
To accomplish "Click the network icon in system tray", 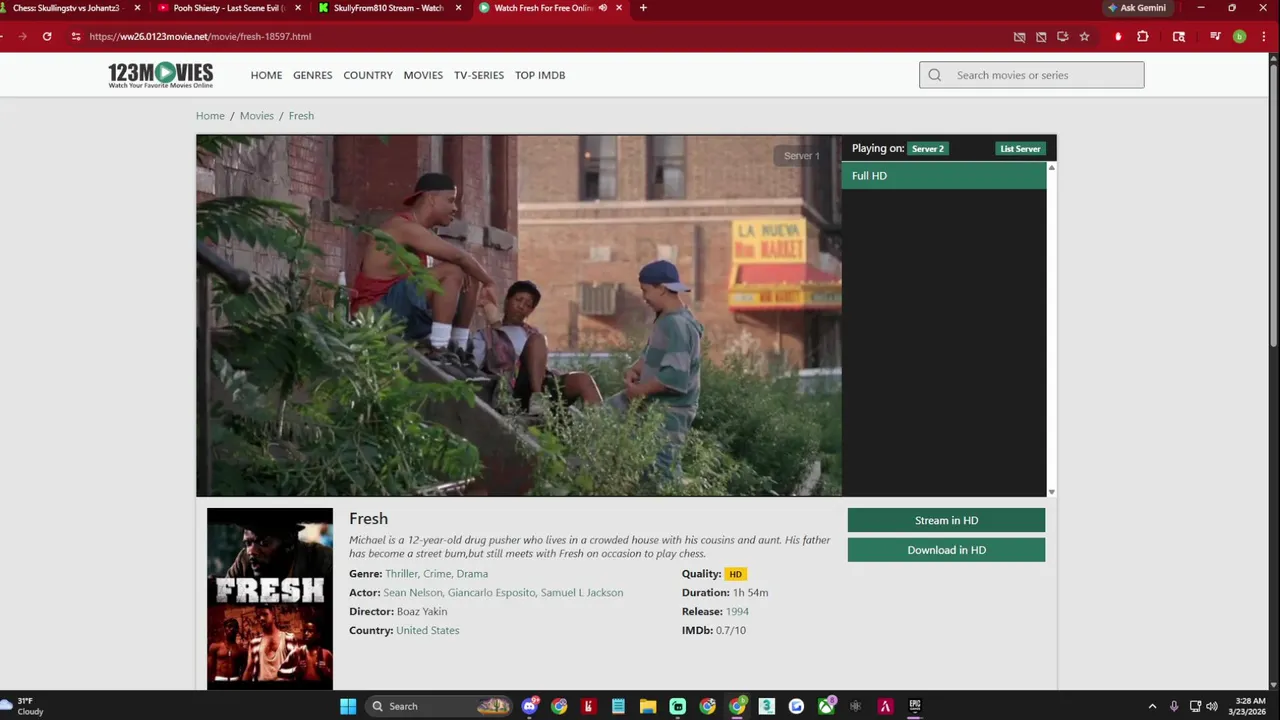I will coord(1195,706).
